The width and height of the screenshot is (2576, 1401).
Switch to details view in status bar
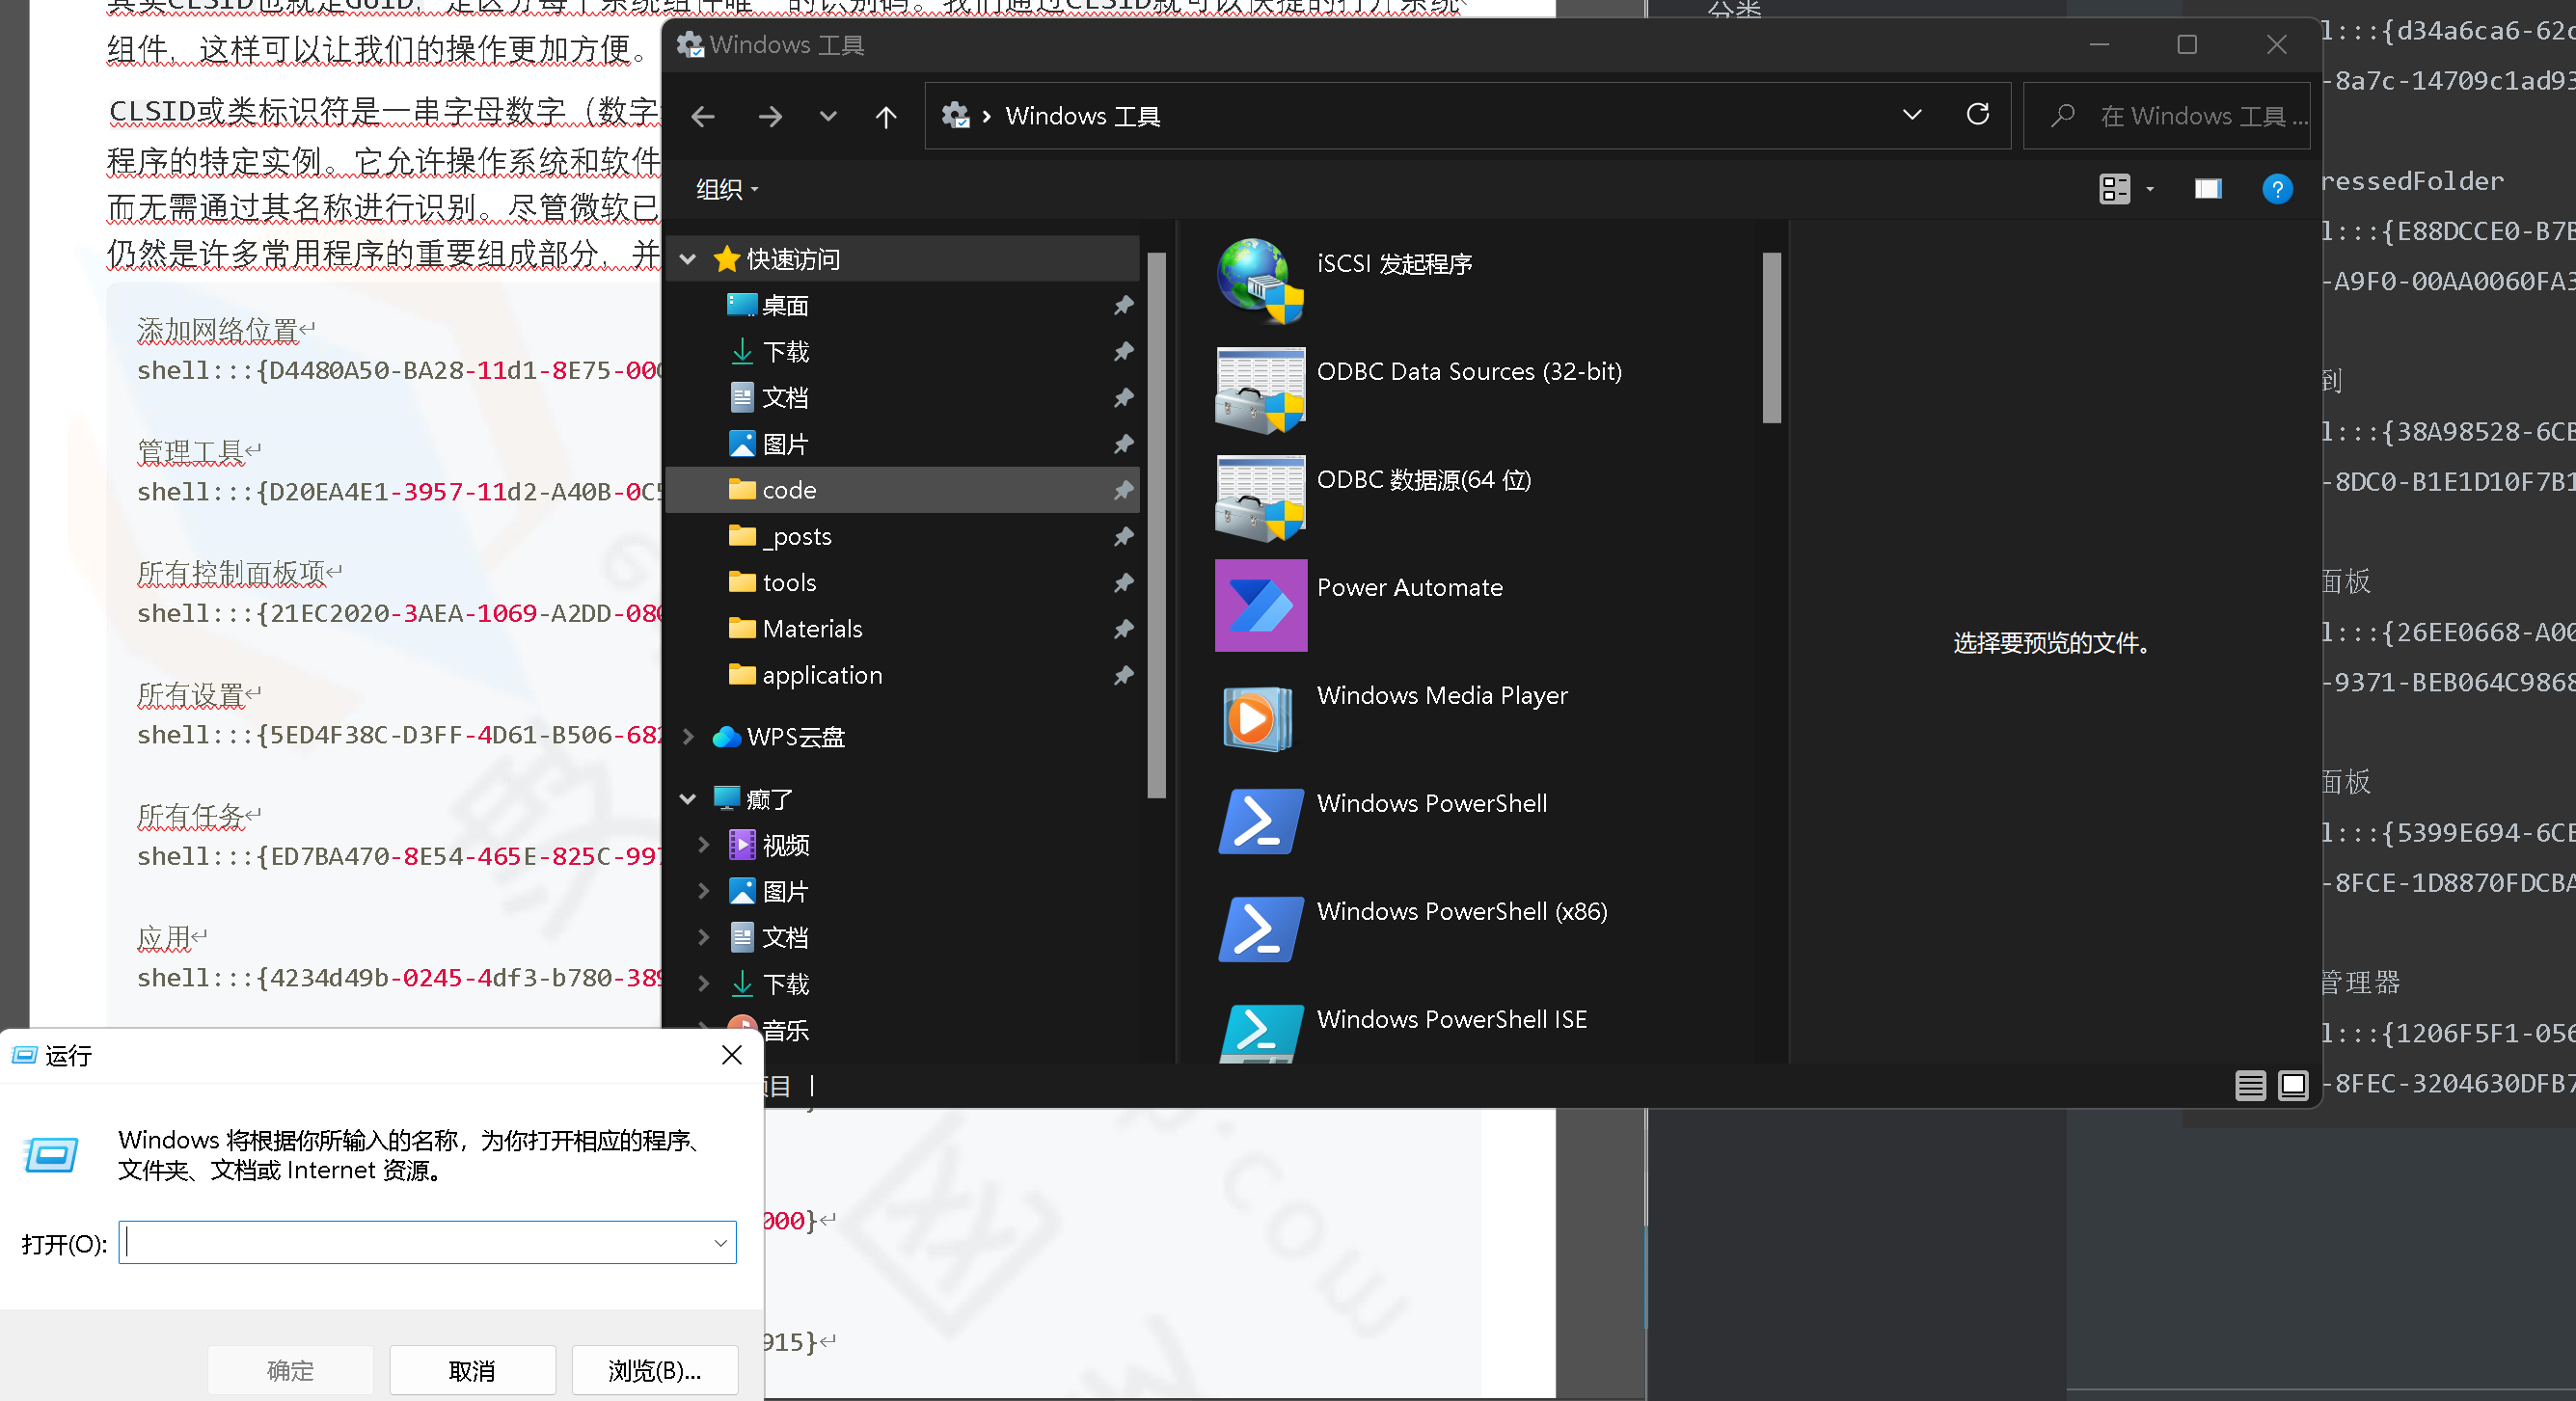point(2250,1085)
